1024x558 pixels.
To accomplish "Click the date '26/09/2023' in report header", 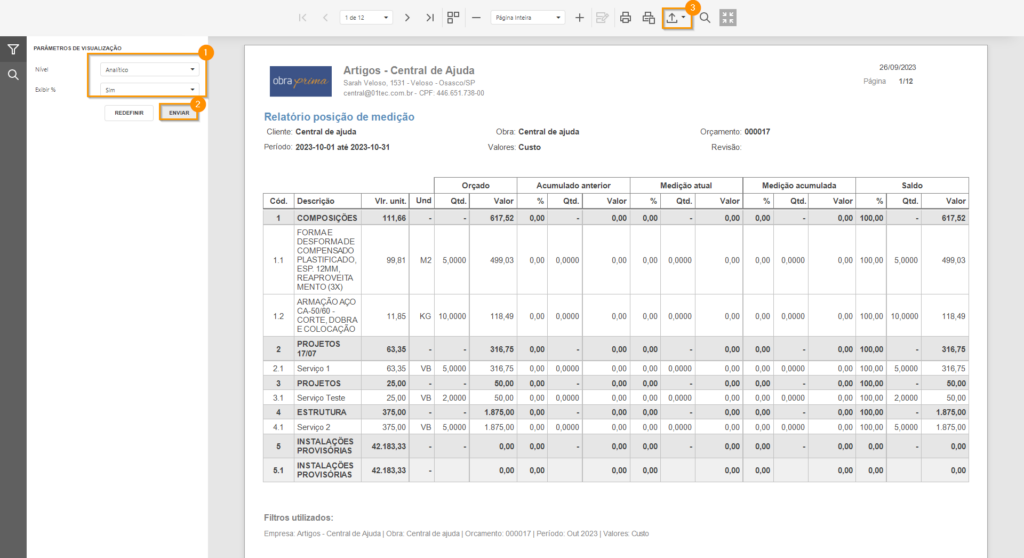I will pos(897,67).
